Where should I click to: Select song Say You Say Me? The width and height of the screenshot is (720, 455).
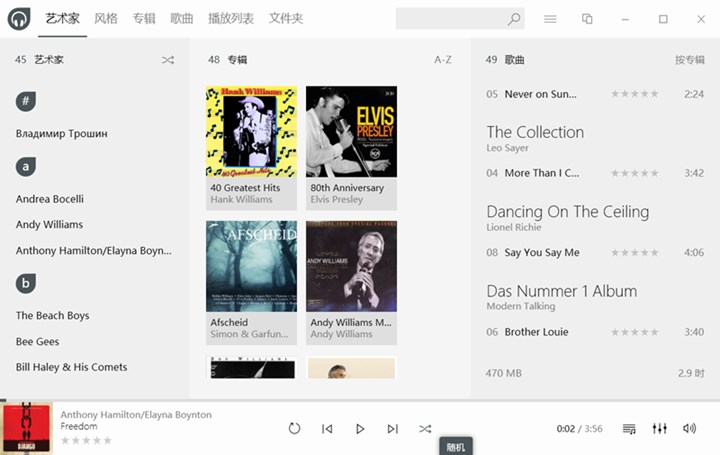542,253
